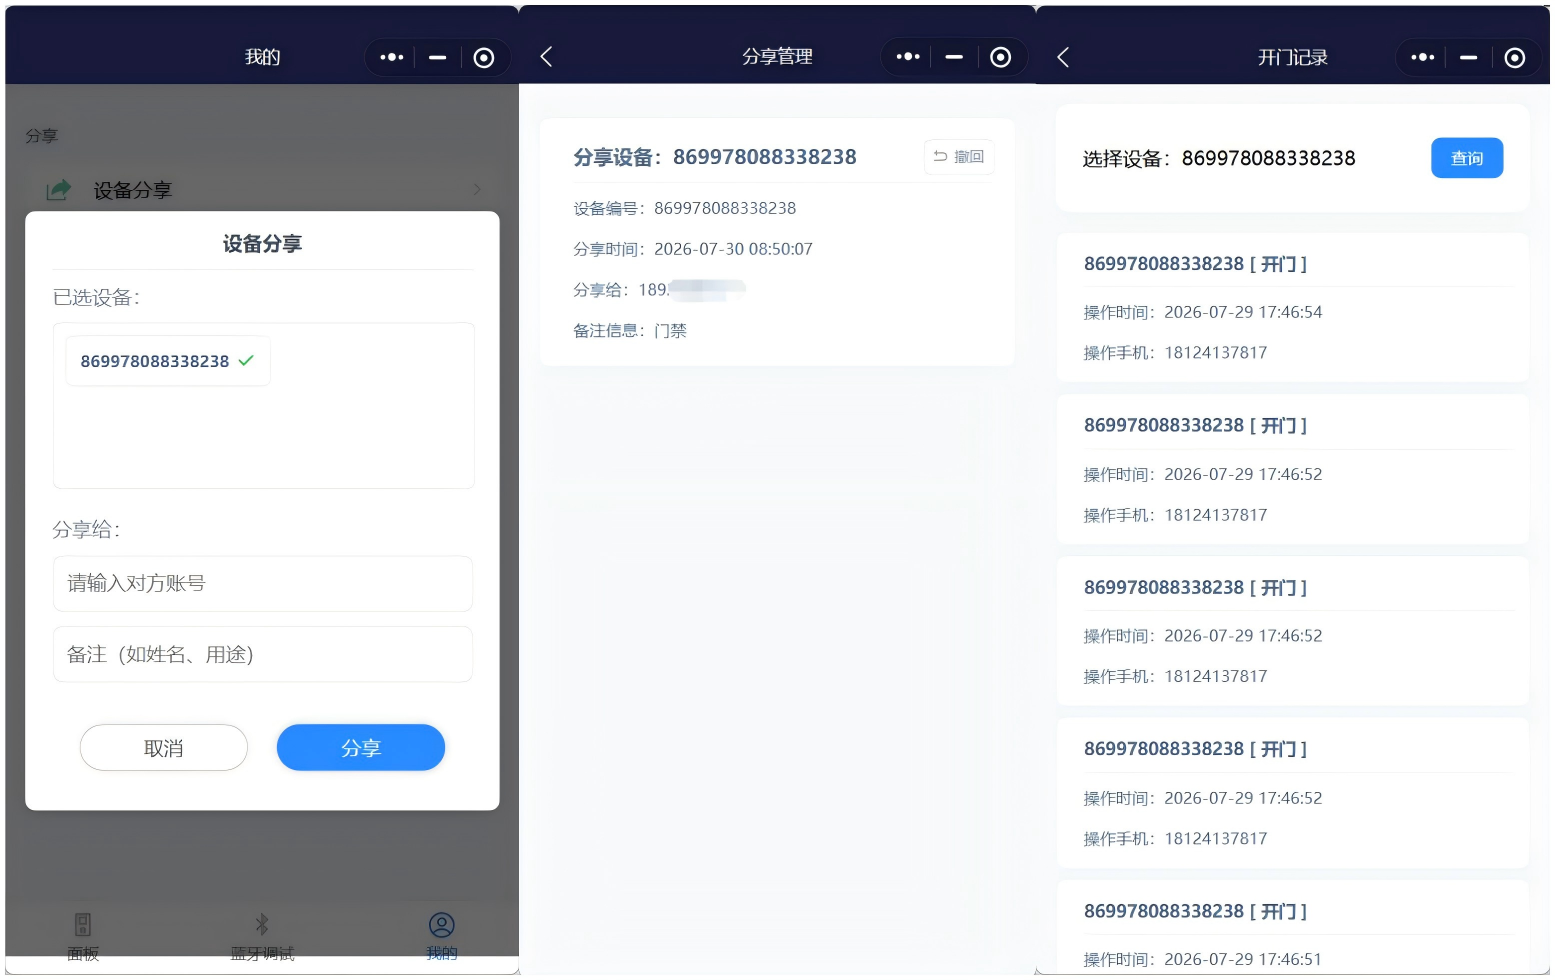Open the three-dots menu on 开门记录 screen
The width and height of the screenshot is (1555, 980).
pos(1423,58)
